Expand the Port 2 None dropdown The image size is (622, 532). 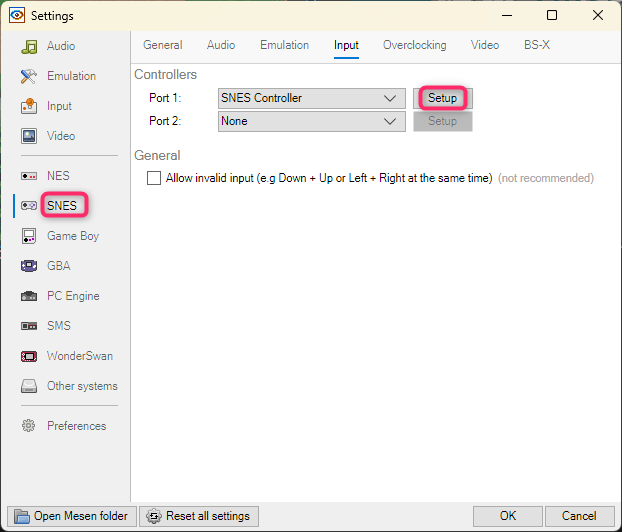[x=312, y=121]
